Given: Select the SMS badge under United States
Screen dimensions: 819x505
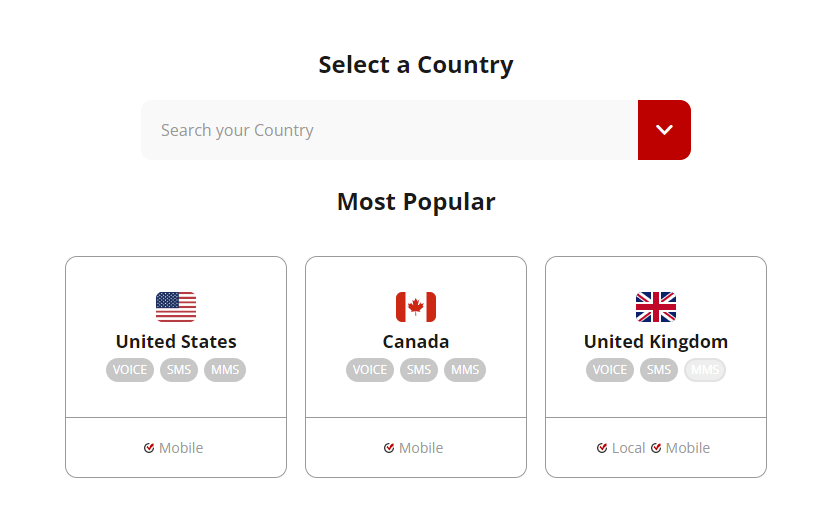Looking at the screenshot, I should (179, 370).
